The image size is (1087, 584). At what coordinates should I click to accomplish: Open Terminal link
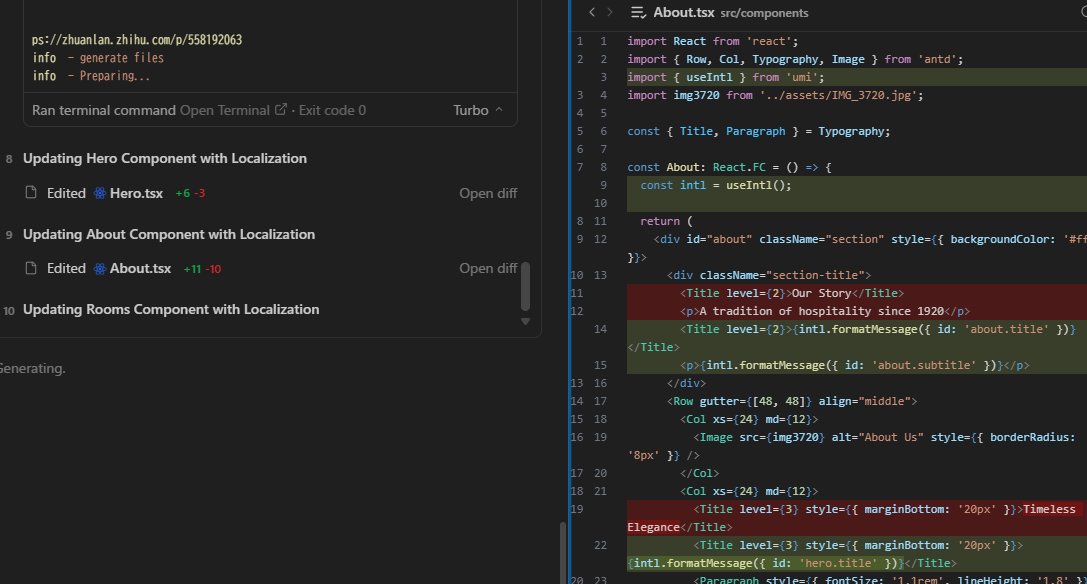pyautogui.click(x=225, y=110)
